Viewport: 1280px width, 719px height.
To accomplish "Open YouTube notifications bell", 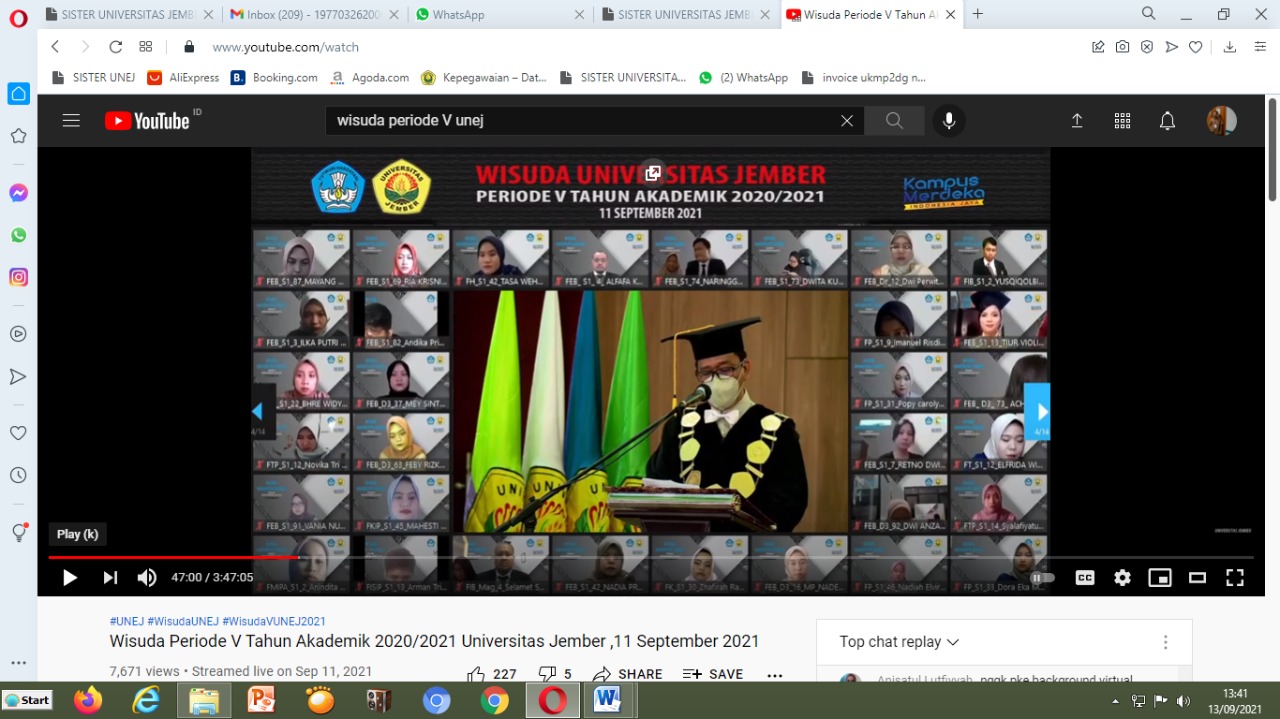I will point(1167,121).
